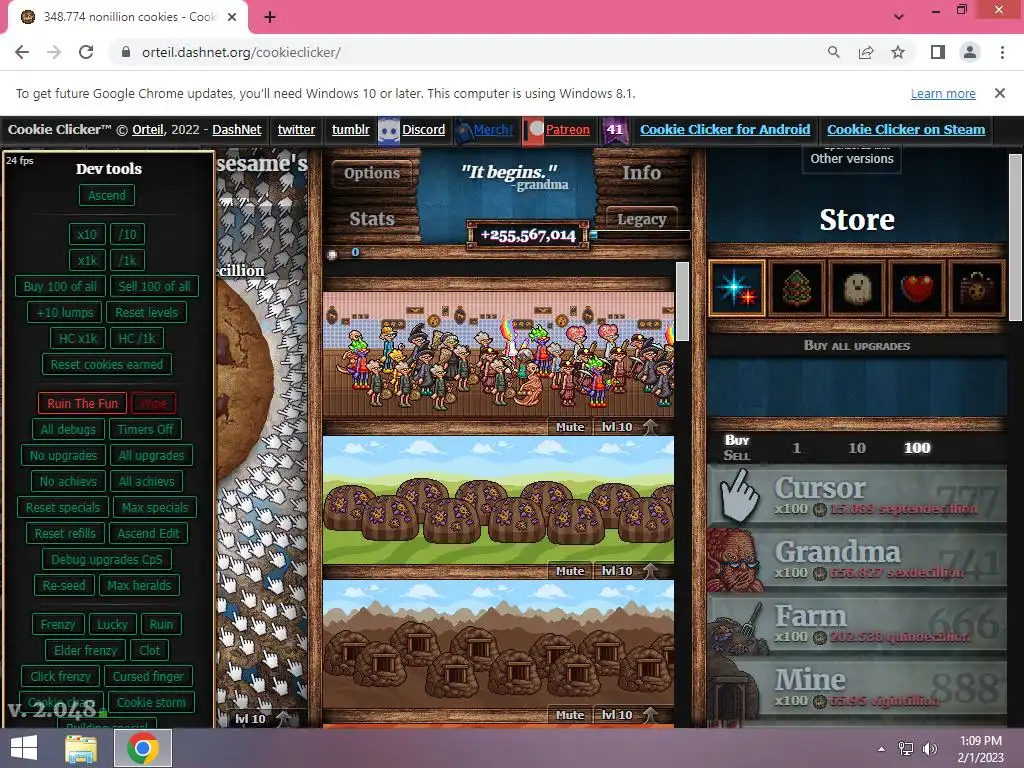1024x768 pixels.
Task: Click Buy all upgrades
Action: (857, 345)
